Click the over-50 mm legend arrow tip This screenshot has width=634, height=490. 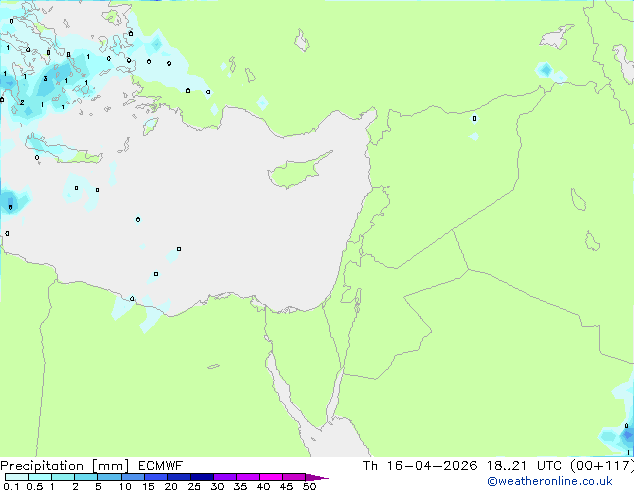tap(317, 477)
